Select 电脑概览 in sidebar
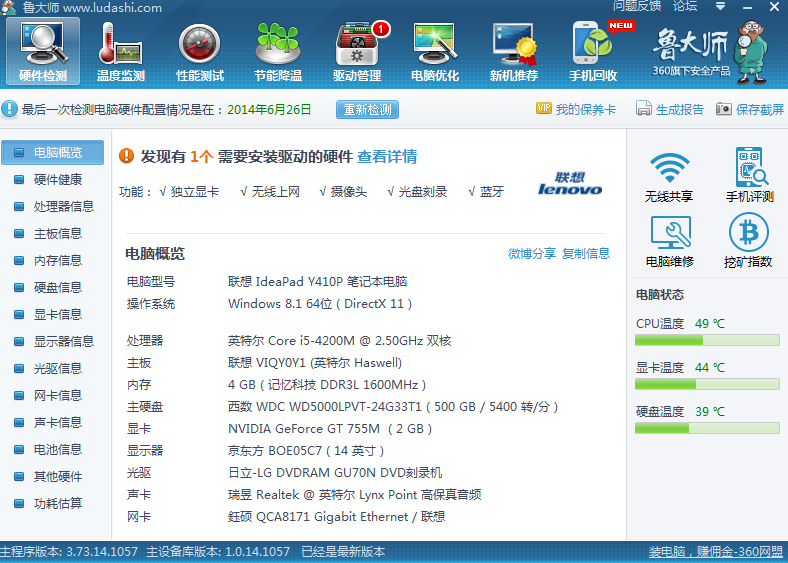Viewport: 788px width, 563px height. [x=53, y=152]
